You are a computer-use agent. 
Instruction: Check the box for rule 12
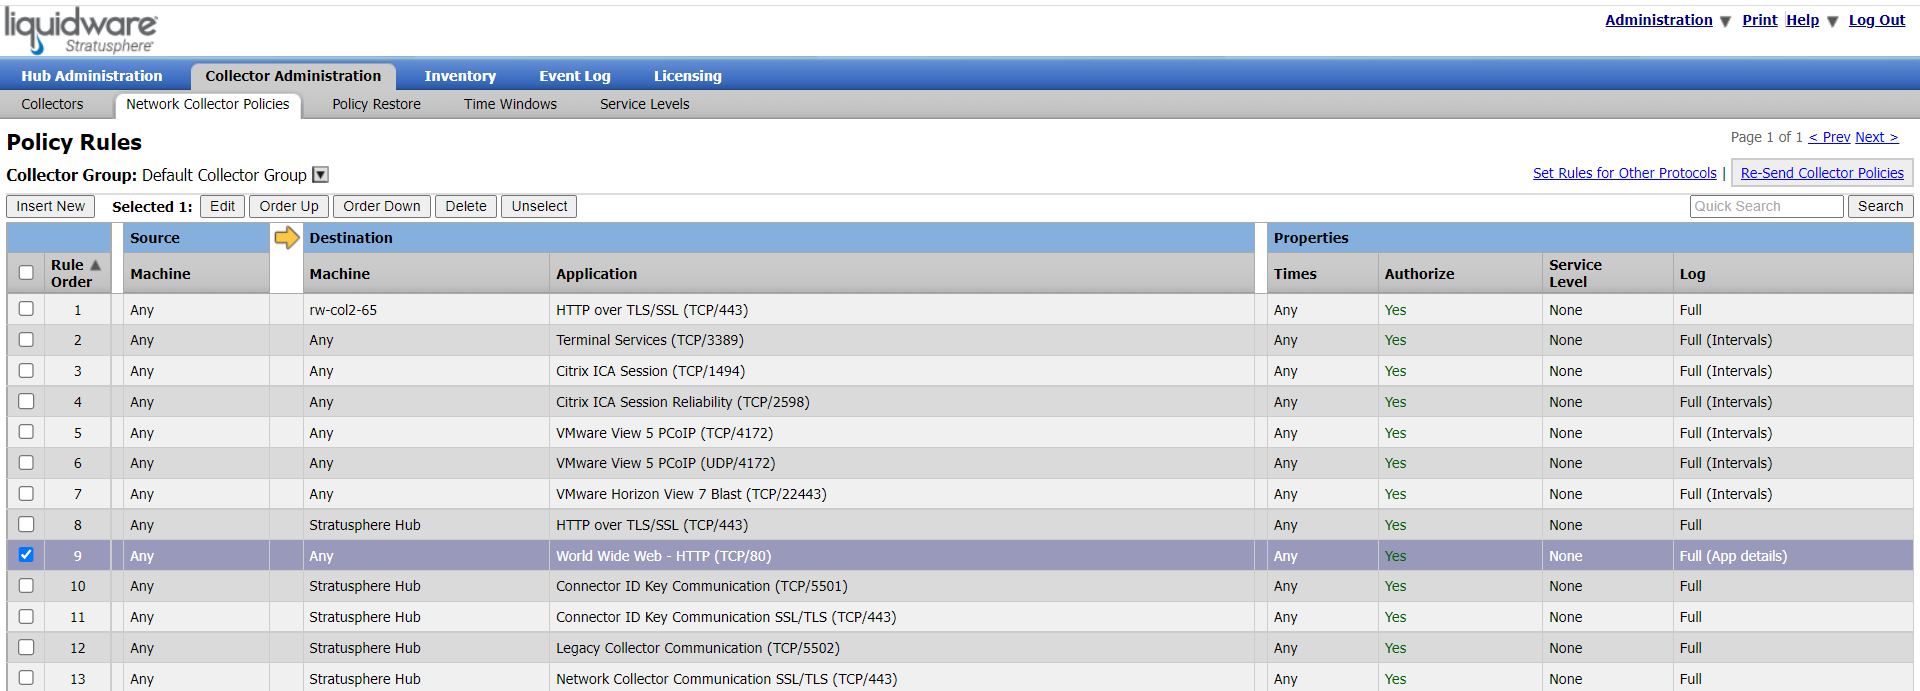tap(26, 647)
